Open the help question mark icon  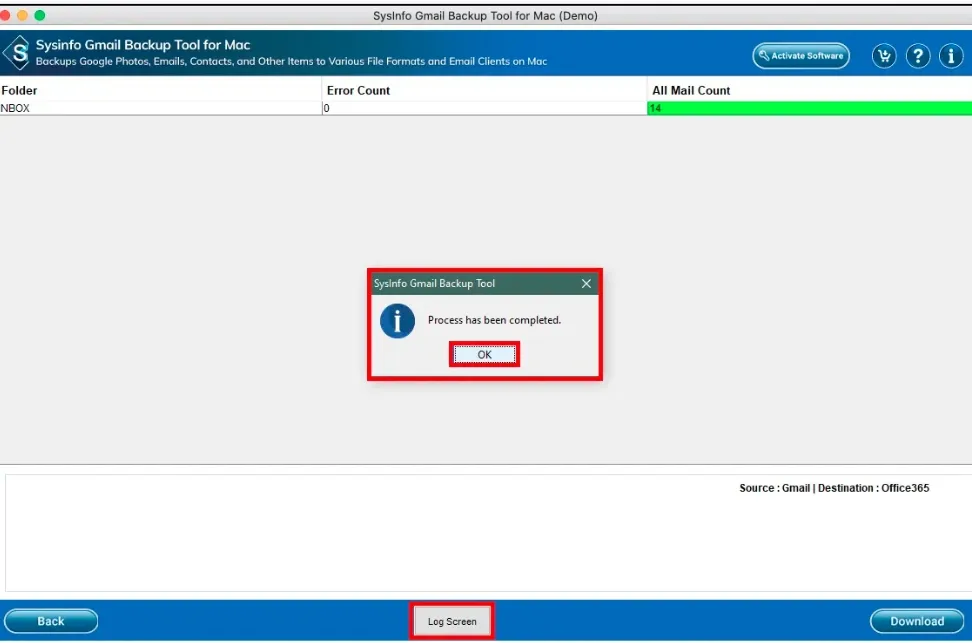coord(917,56)
